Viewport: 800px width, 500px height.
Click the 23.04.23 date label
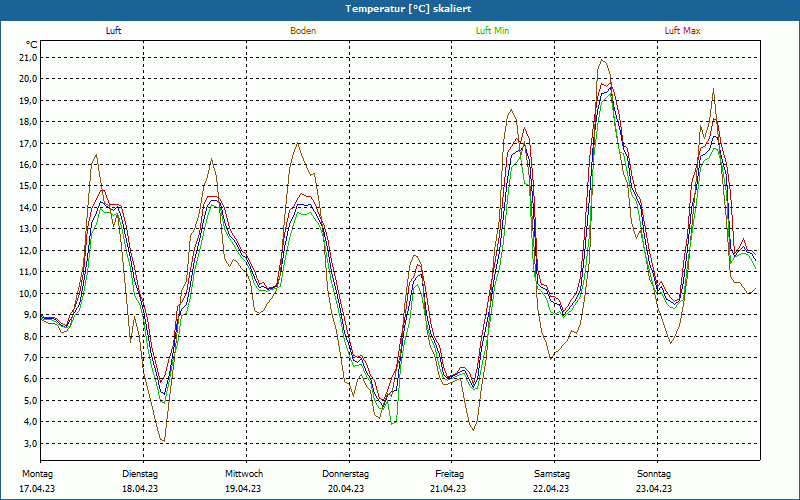[654, 489]
